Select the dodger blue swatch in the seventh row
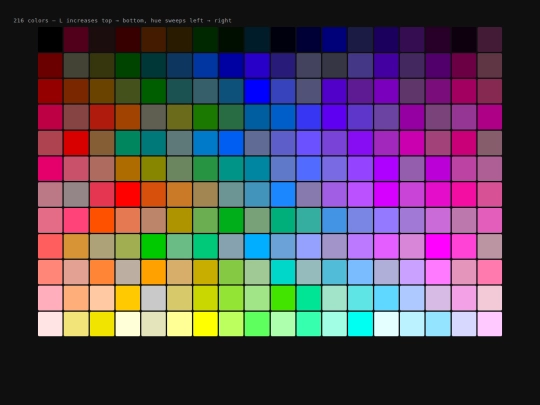The height and width of the screenshot is (405, 540). coord(283,195)
